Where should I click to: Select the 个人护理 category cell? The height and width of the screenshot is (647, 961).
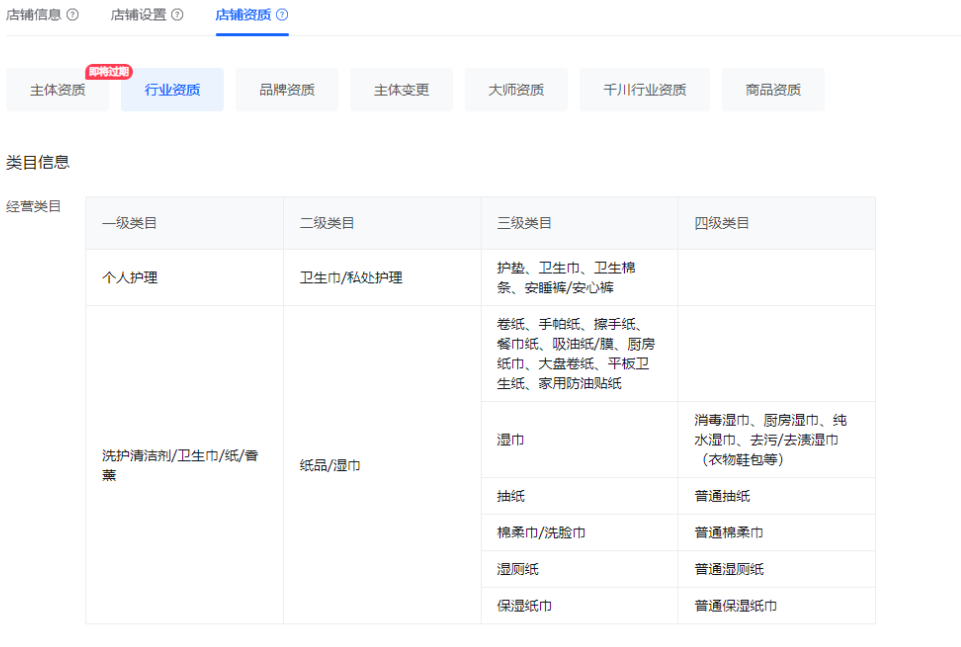point(129,278)
